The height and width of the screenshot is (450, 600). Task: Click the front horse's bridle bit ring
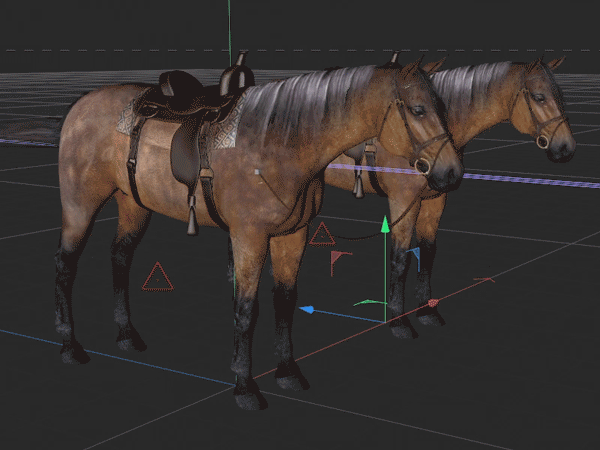pyautogui.click(x=422, y=166)
